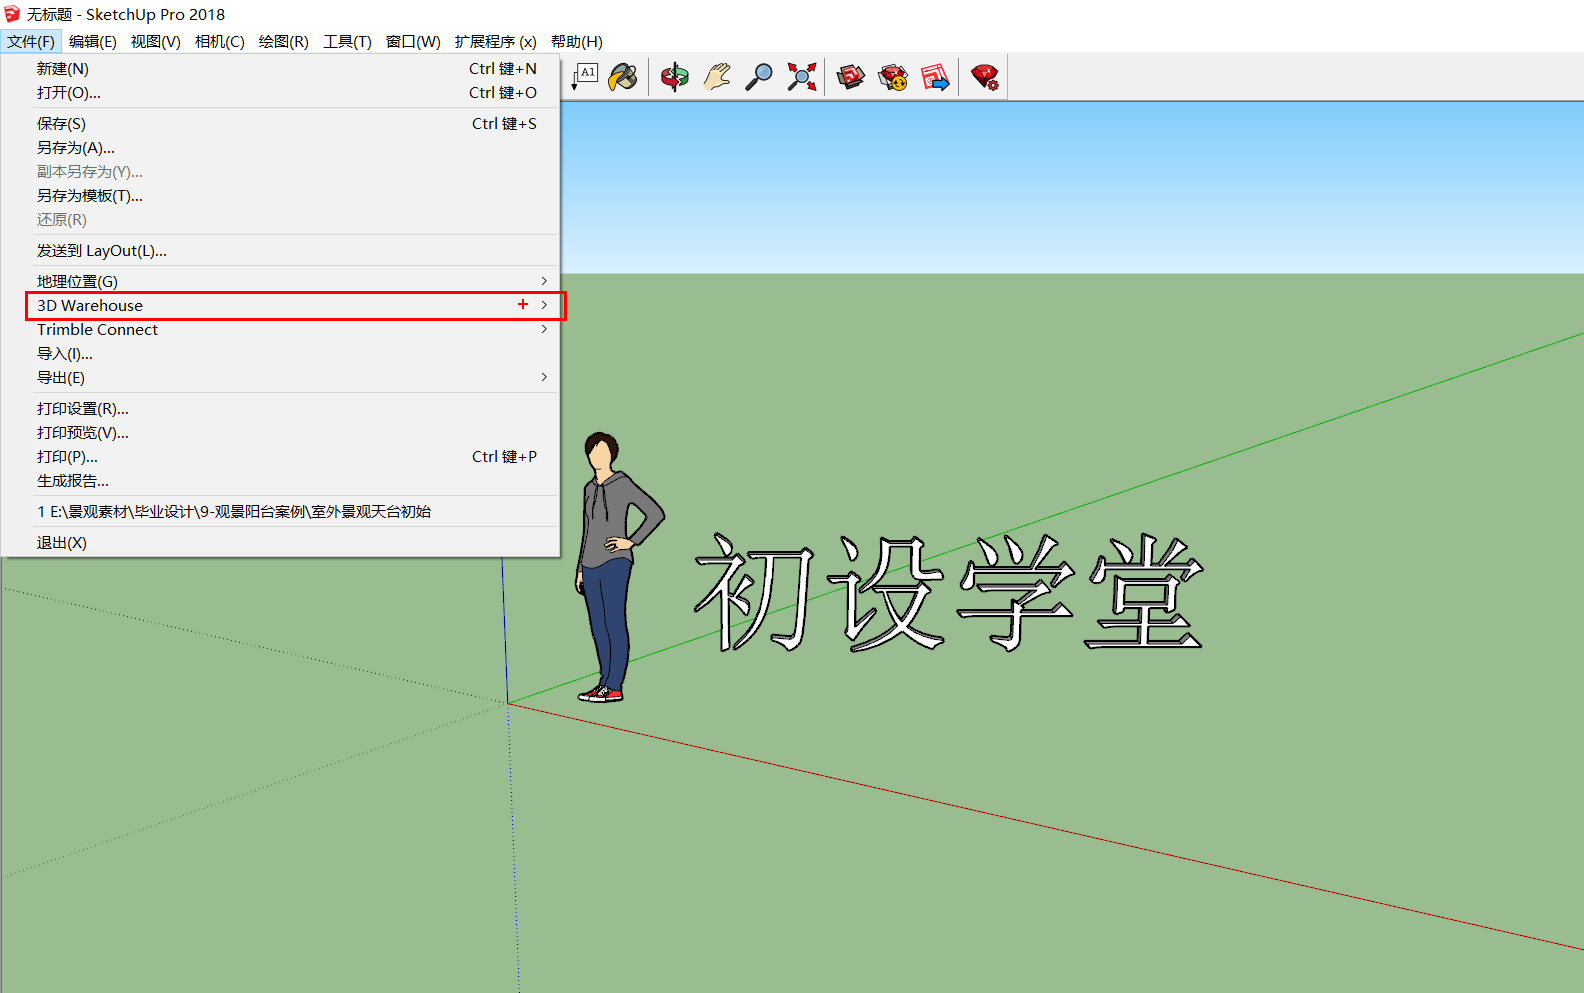Open the 工具(T) menu
This screenshot has height=993, width=1584.
347,41
